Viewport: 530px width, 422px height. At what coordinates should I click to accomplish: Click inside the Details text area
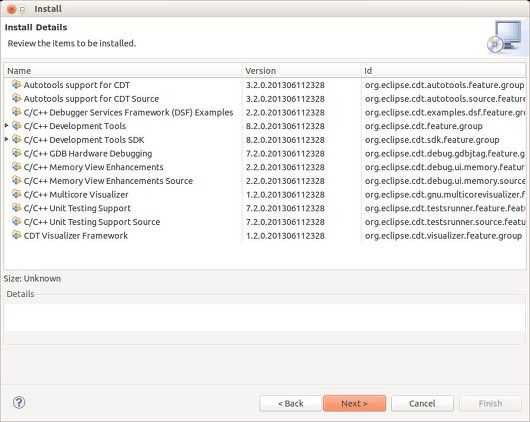(265, 318)
